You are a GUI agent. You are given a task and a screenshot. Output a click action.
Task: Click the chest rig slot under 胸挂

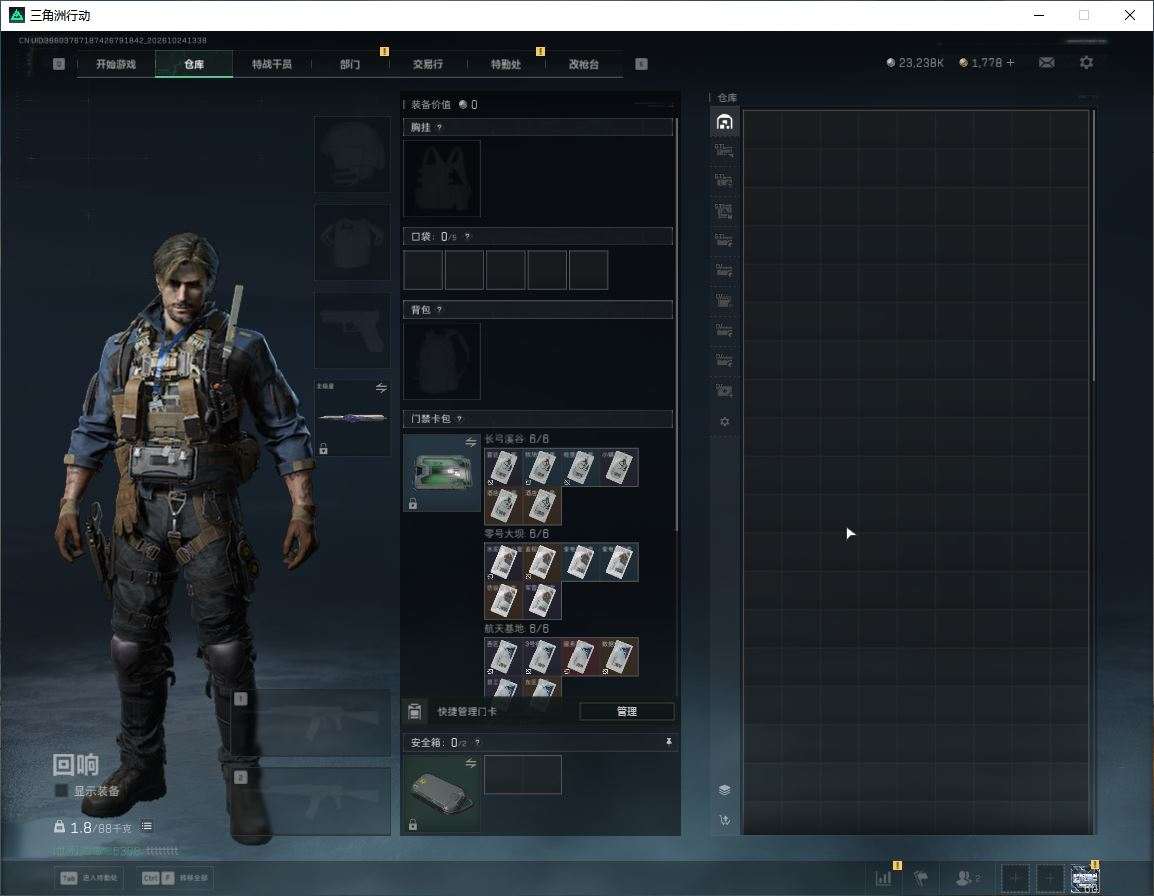442,179
